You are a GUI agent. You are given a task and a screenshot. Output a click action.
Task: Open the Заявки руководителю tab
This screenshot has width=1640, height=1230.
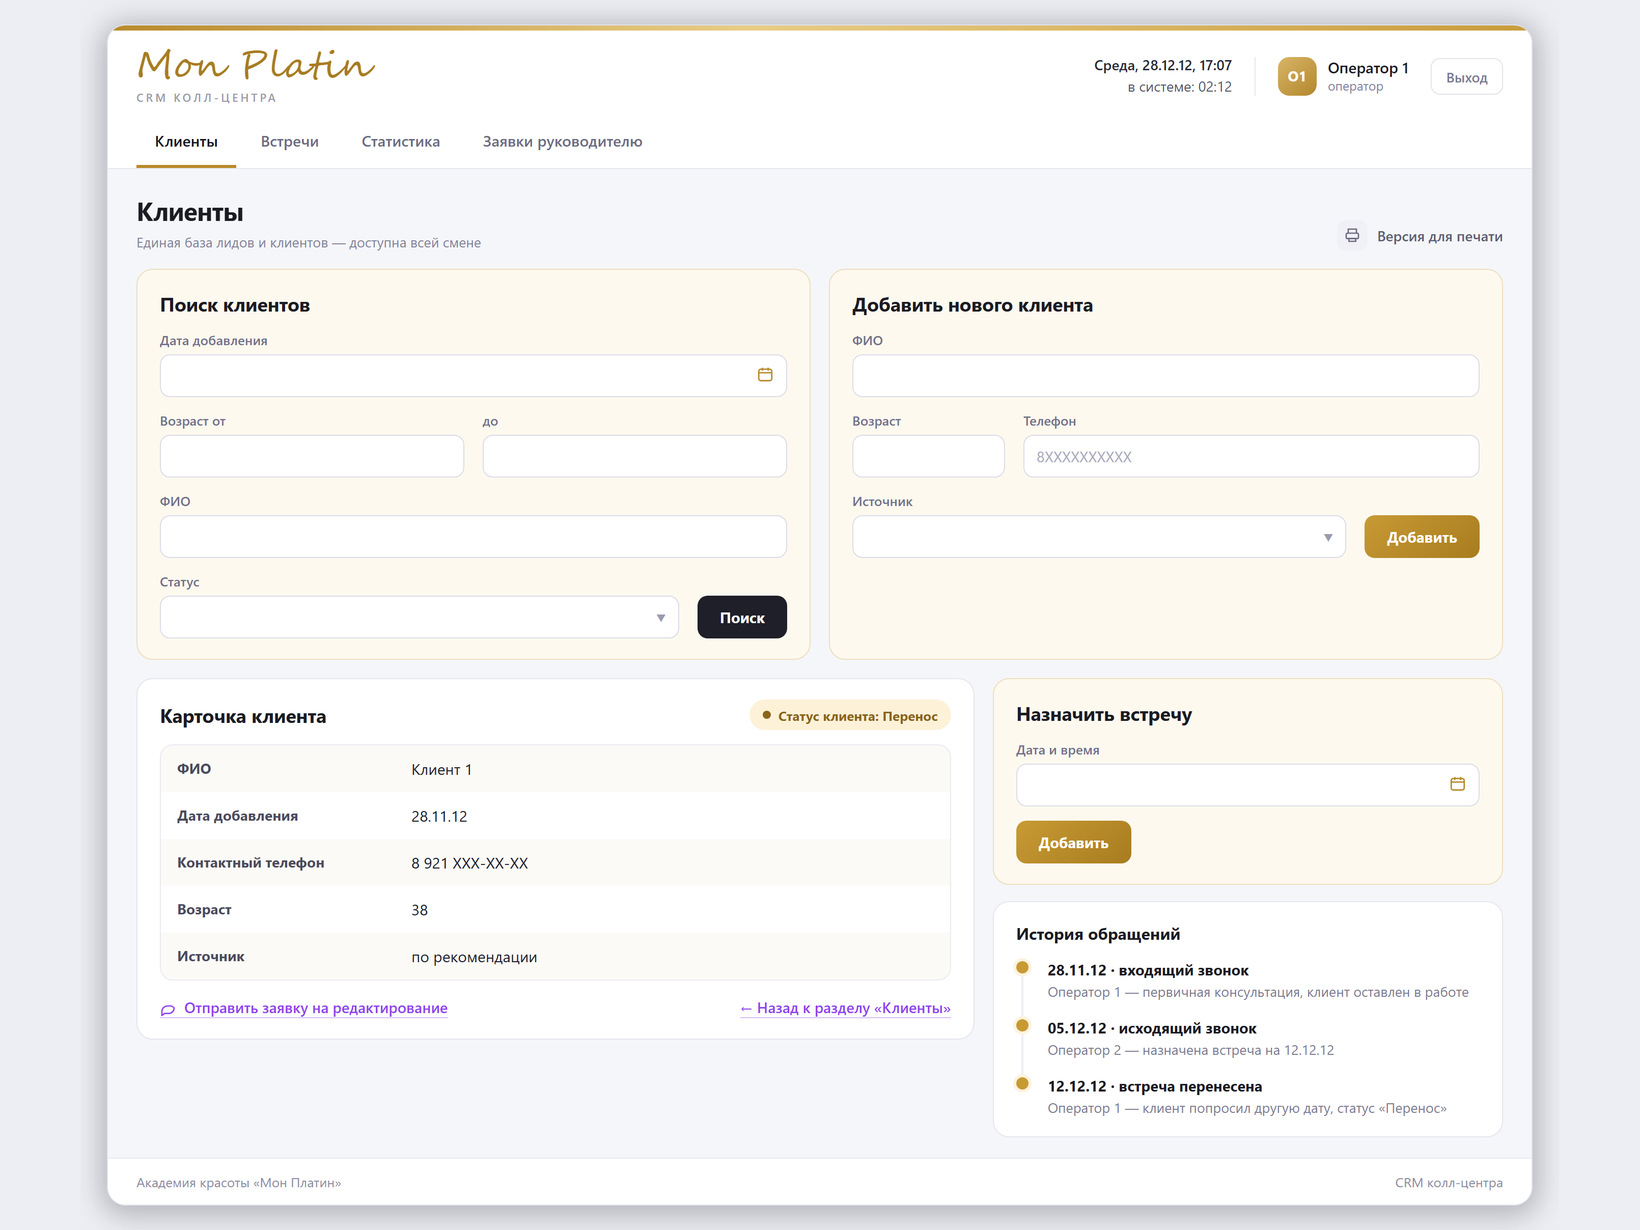(x=562, y=142)
